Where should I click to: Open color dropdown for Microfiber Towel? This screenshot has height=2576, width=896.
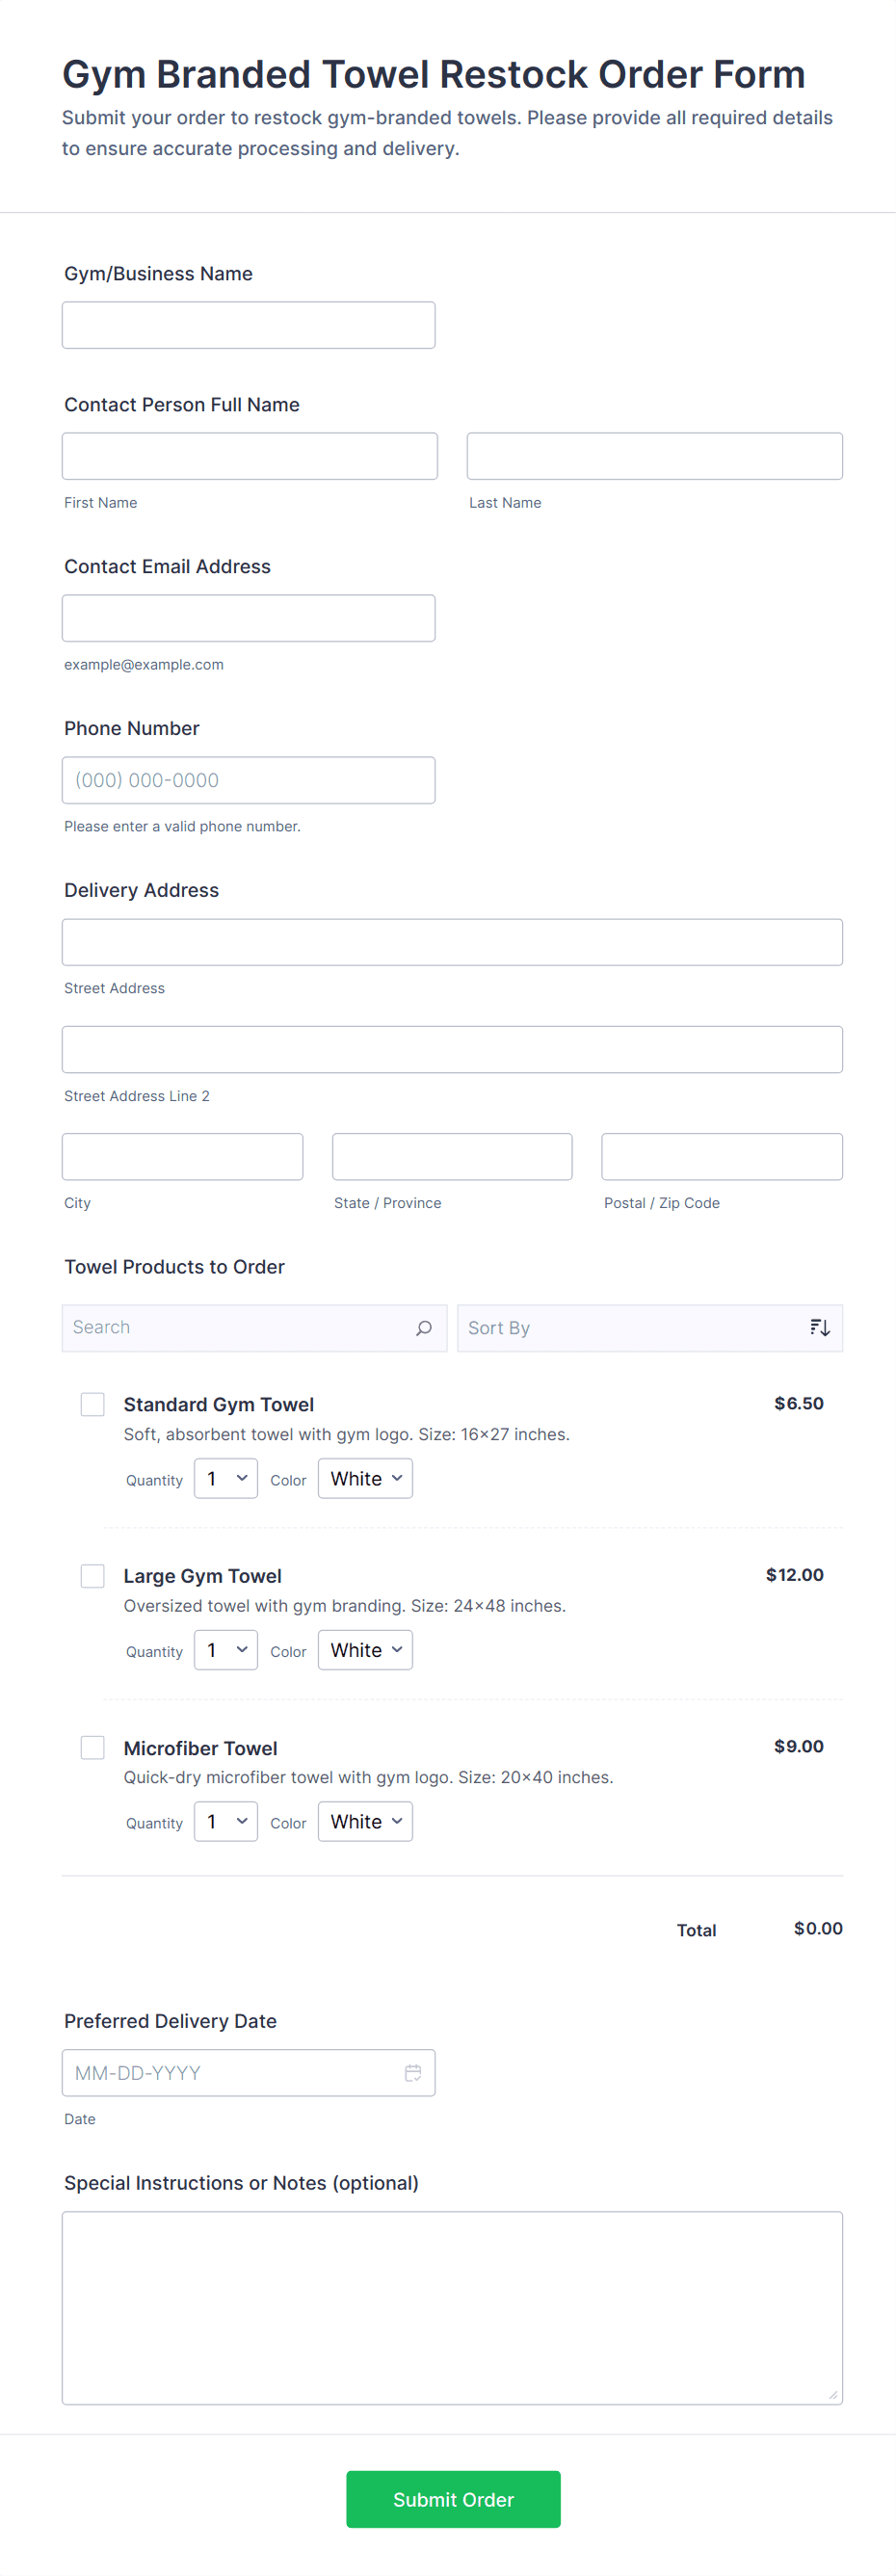[364, 1821]
